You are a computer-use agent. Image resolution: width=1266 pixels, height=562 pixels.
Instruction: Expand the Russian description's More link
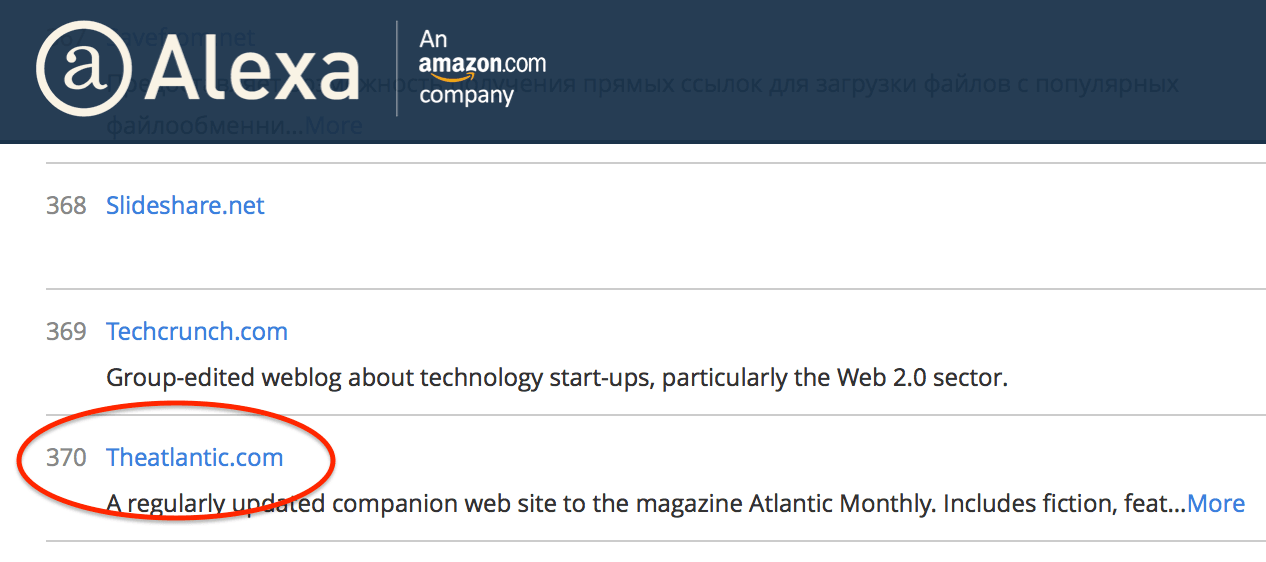(334, 126)
